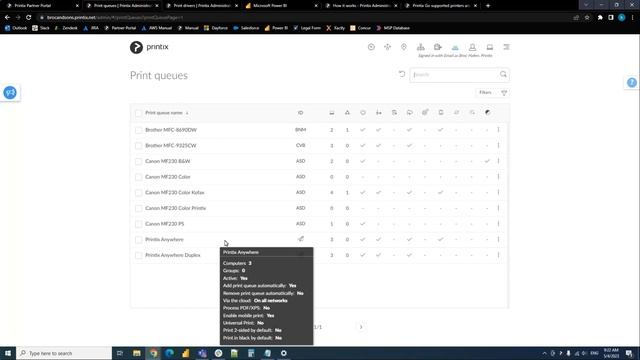Select all print queues with header checkbox
The height and width of the screenshot is (360, 640).
[x=138, y=113]
